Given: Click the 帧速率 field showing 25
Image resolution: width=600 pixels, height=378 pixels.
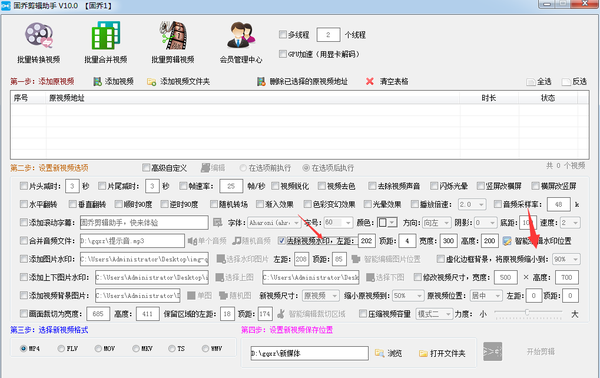Looking at the screenshot, I should click(231, 186).
